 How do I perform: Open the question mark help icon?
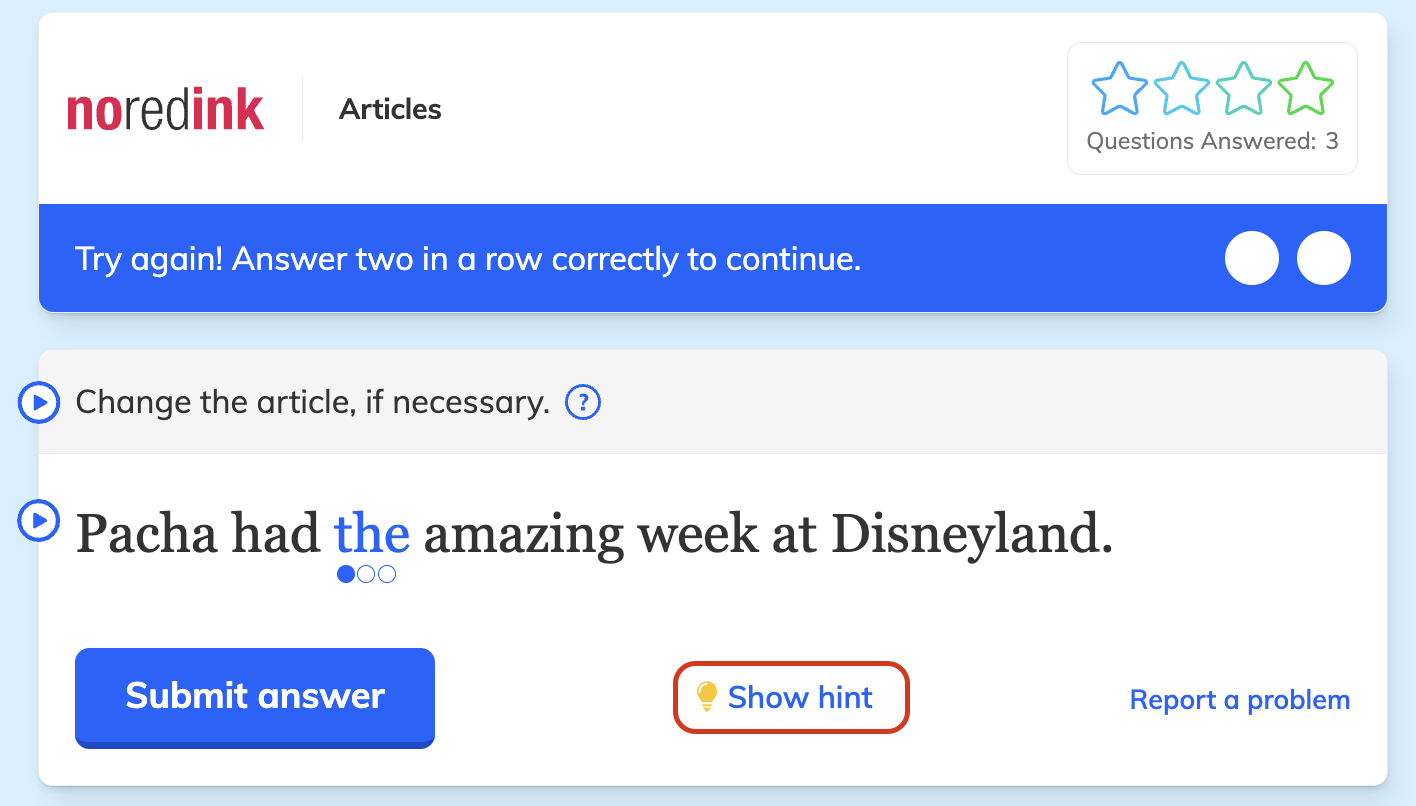click(x=581, y=402)
